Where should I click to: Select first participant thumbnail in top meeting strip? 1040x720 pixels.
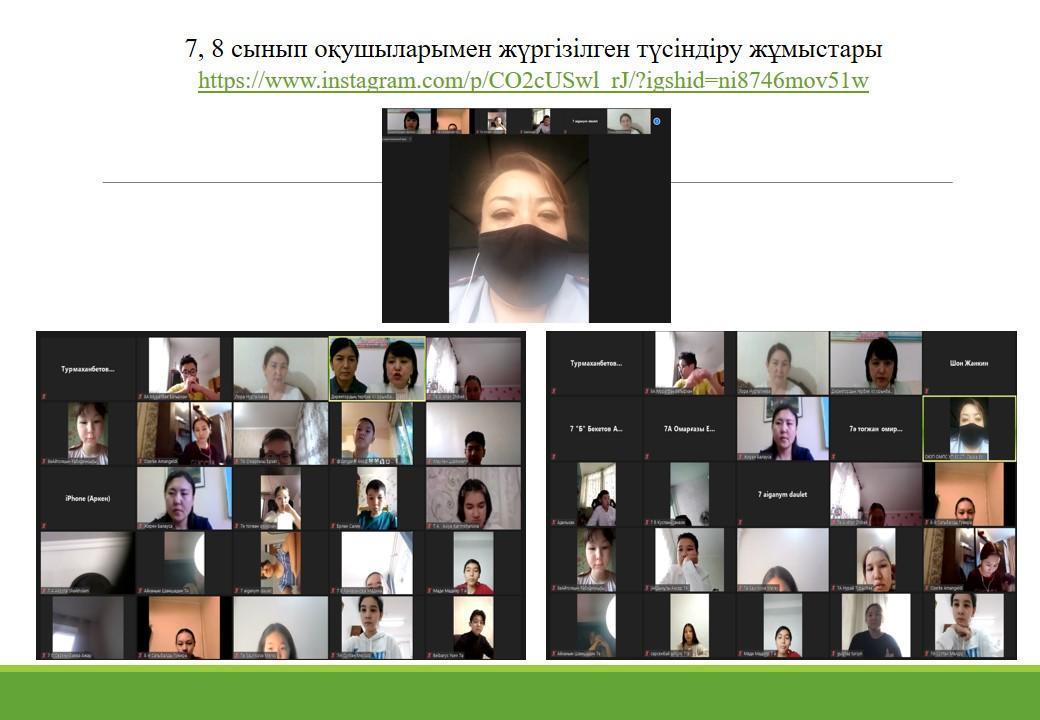pos(409,121)
